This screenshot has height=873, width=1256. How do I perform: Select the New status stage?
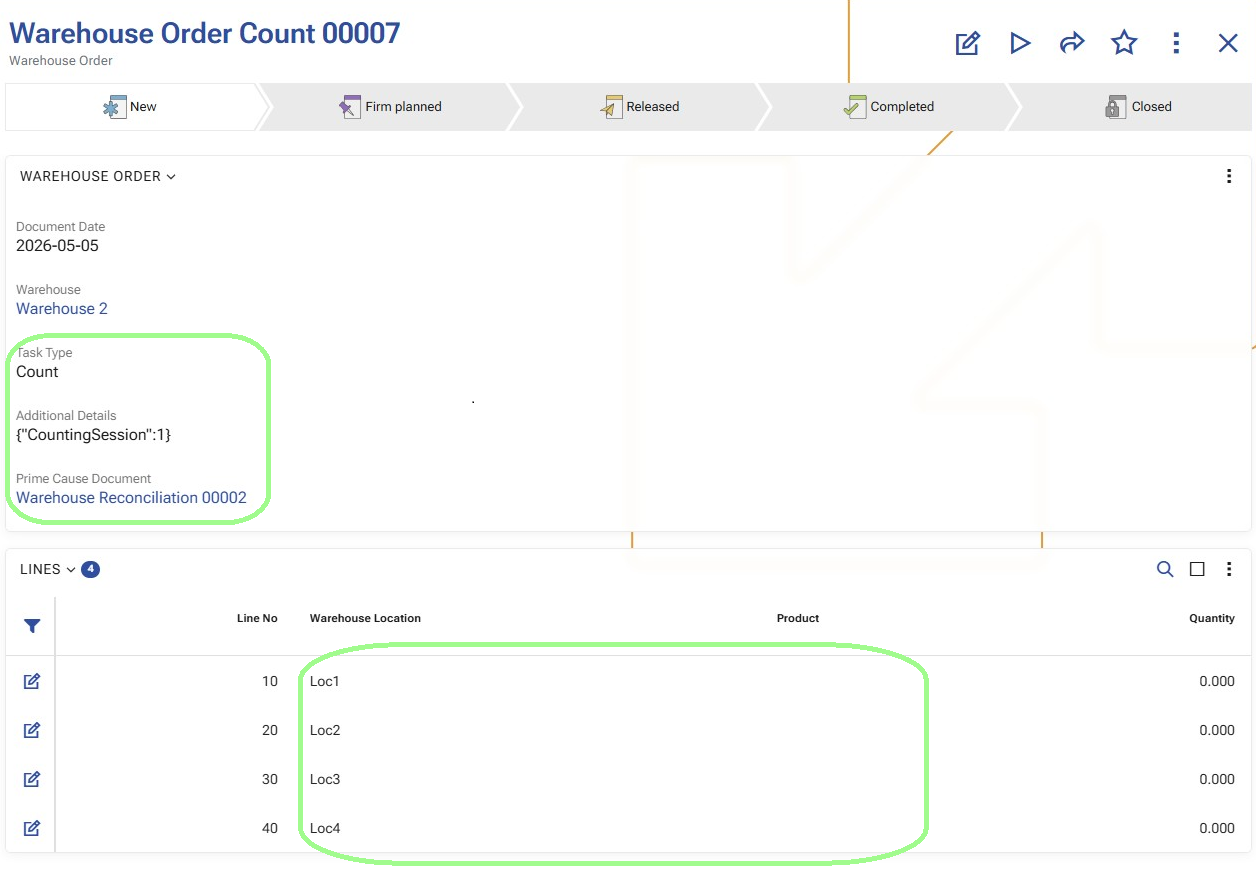click(131, 107)
